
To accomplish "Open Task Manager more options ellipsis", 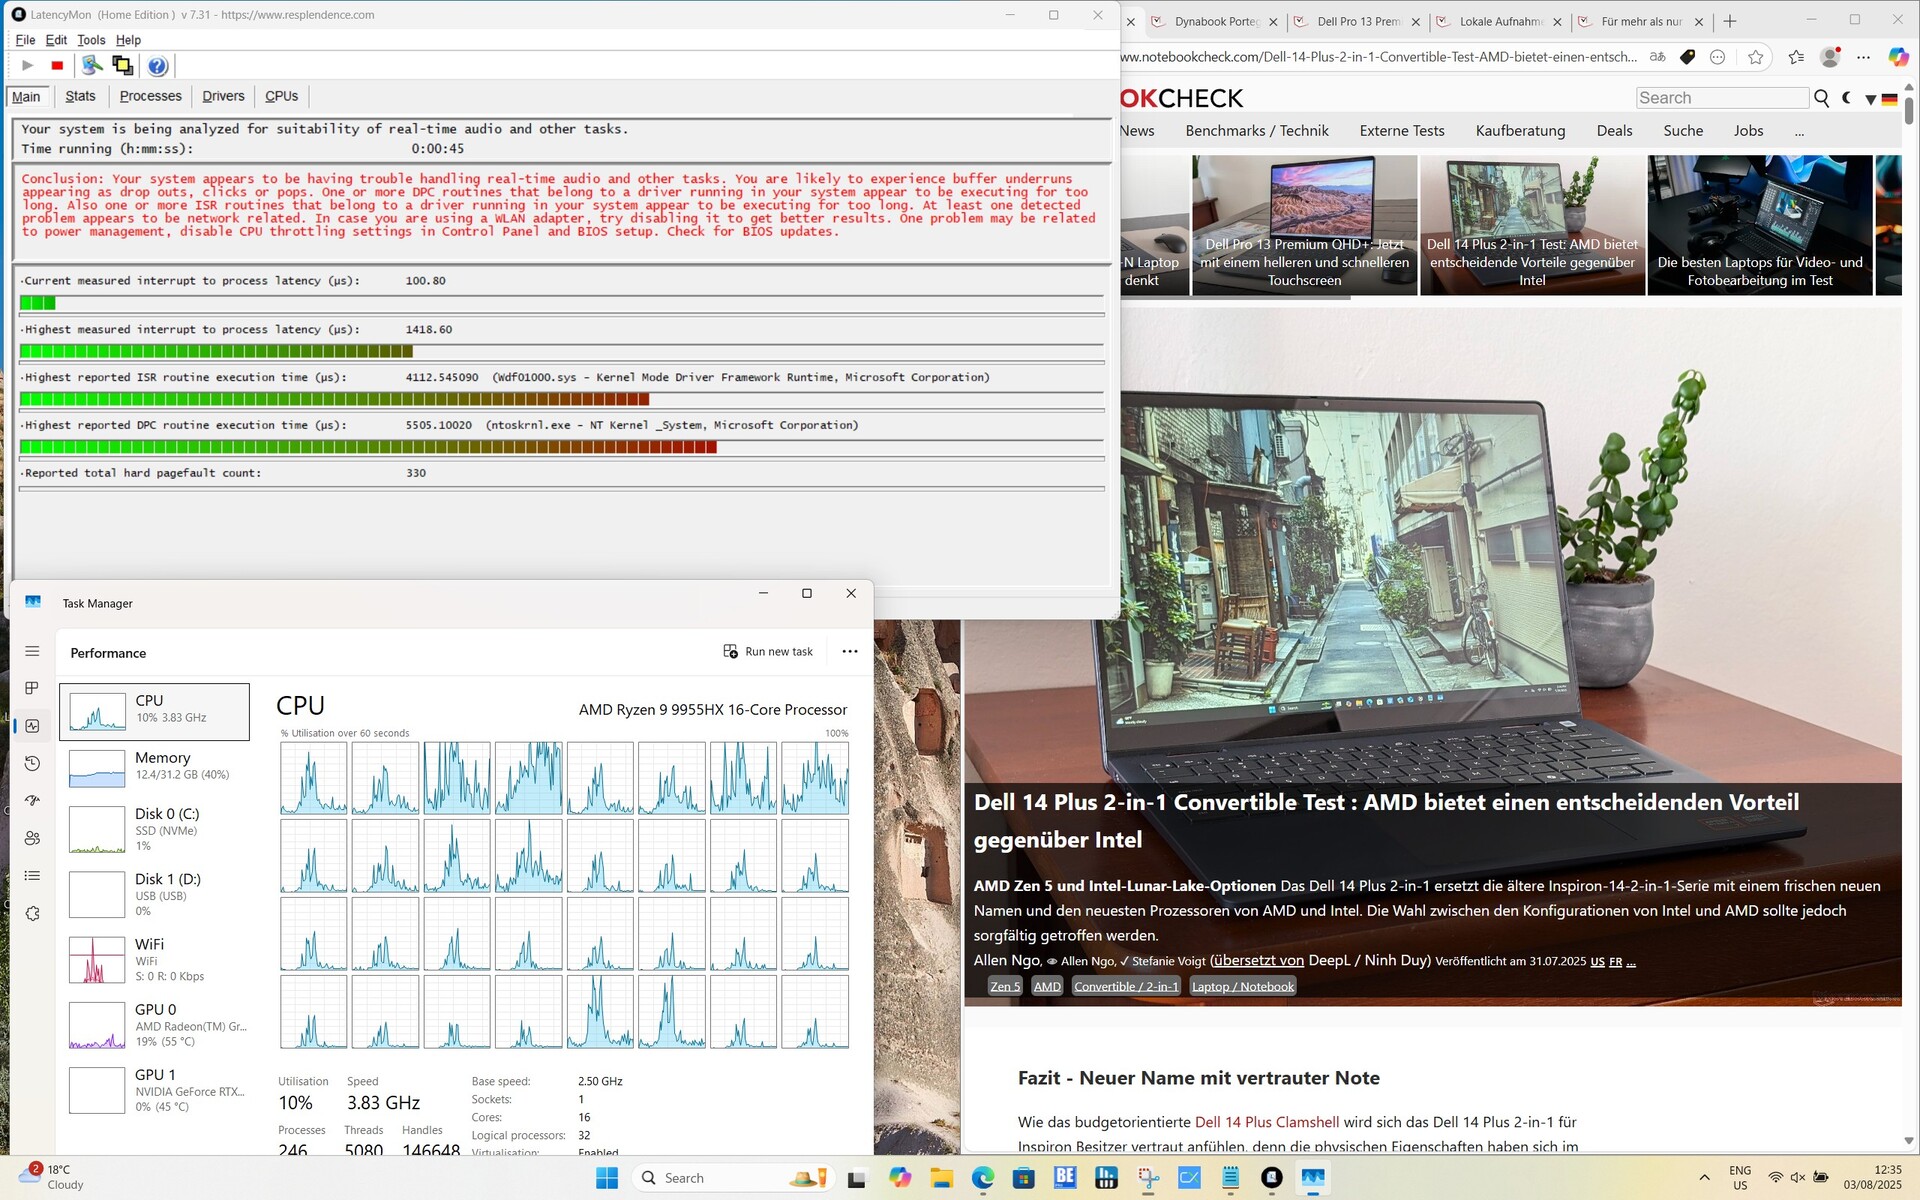I will click(849, 651).
